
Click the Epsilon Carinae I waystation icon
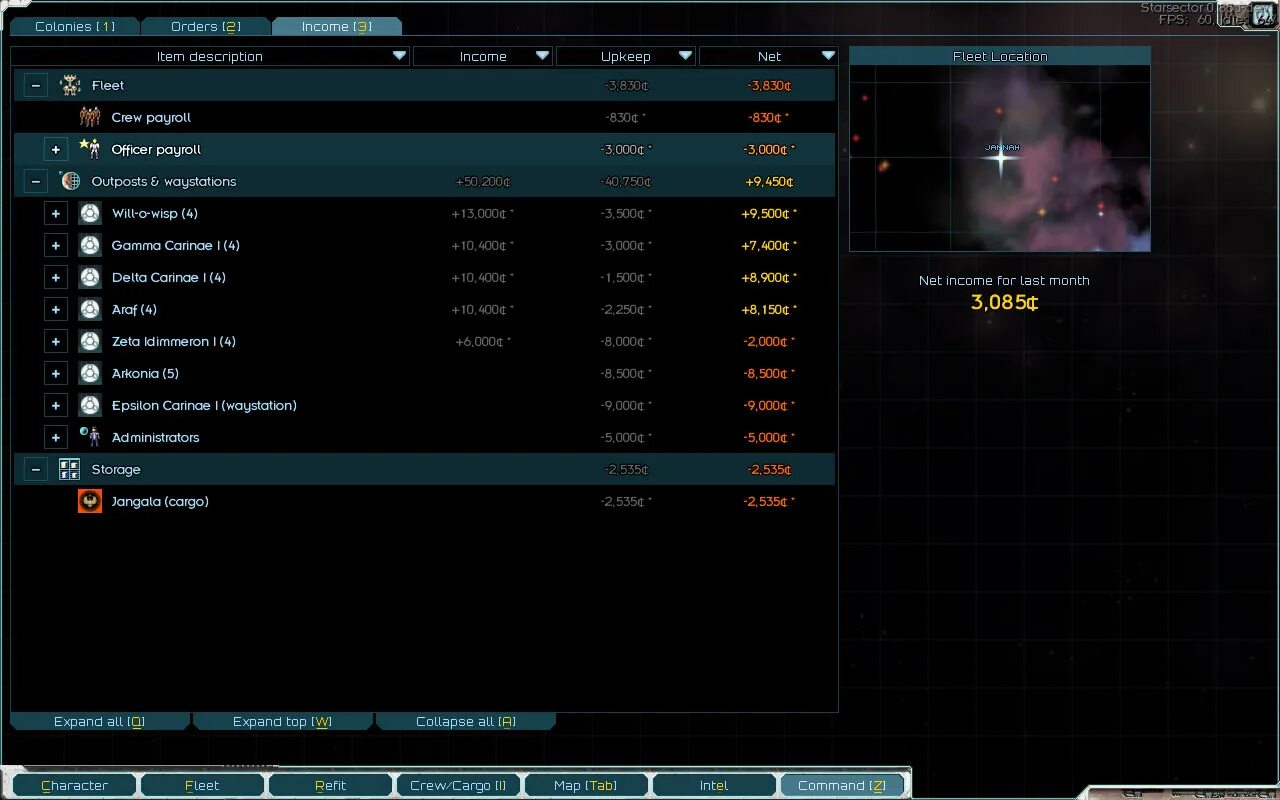click(90, 405)
